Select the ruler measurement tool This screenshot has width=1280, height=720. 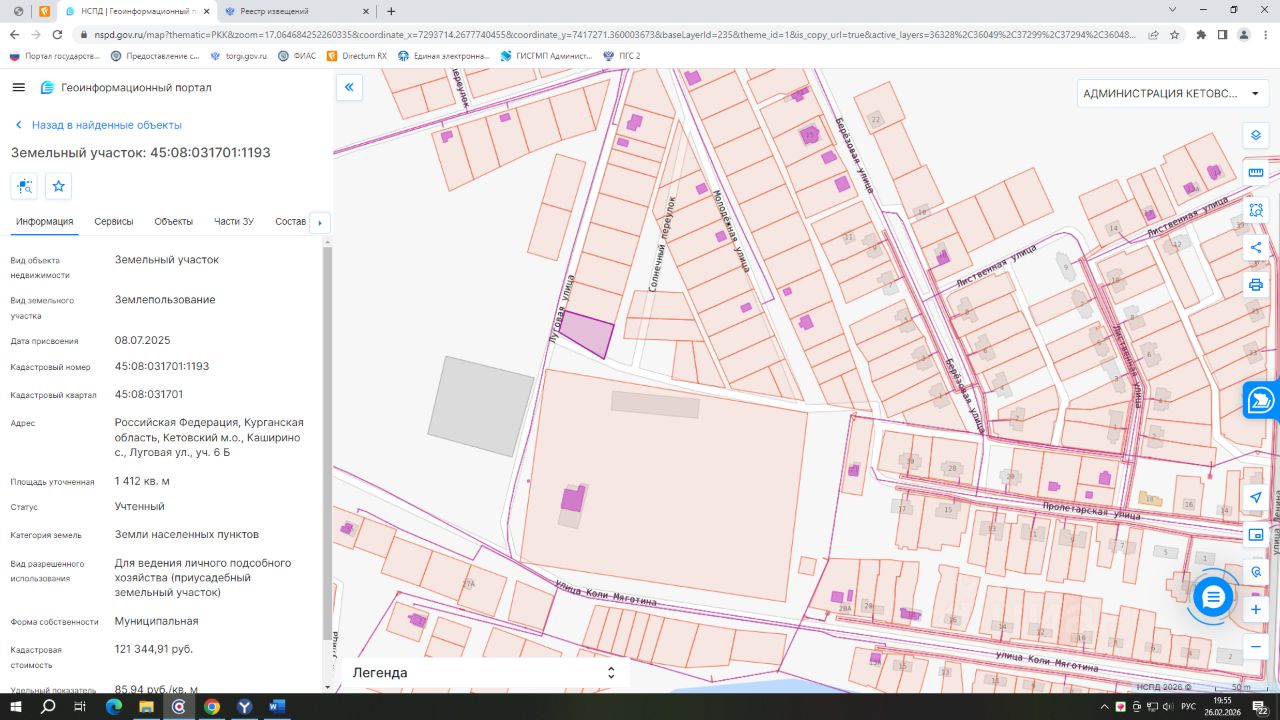click(x=1256, y=172)
